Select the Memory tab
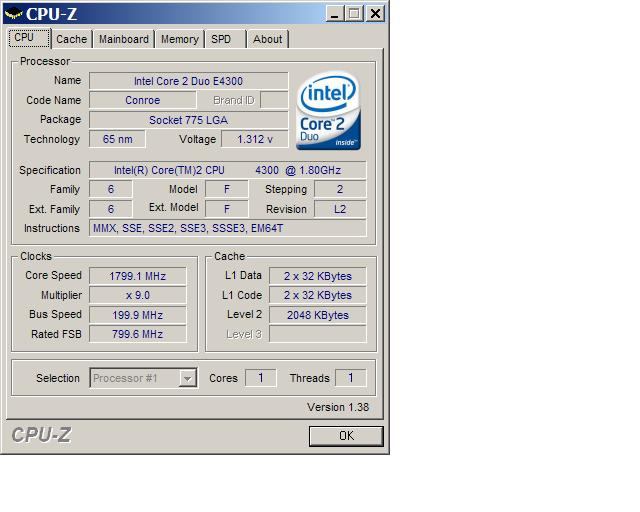 point(180,39)
